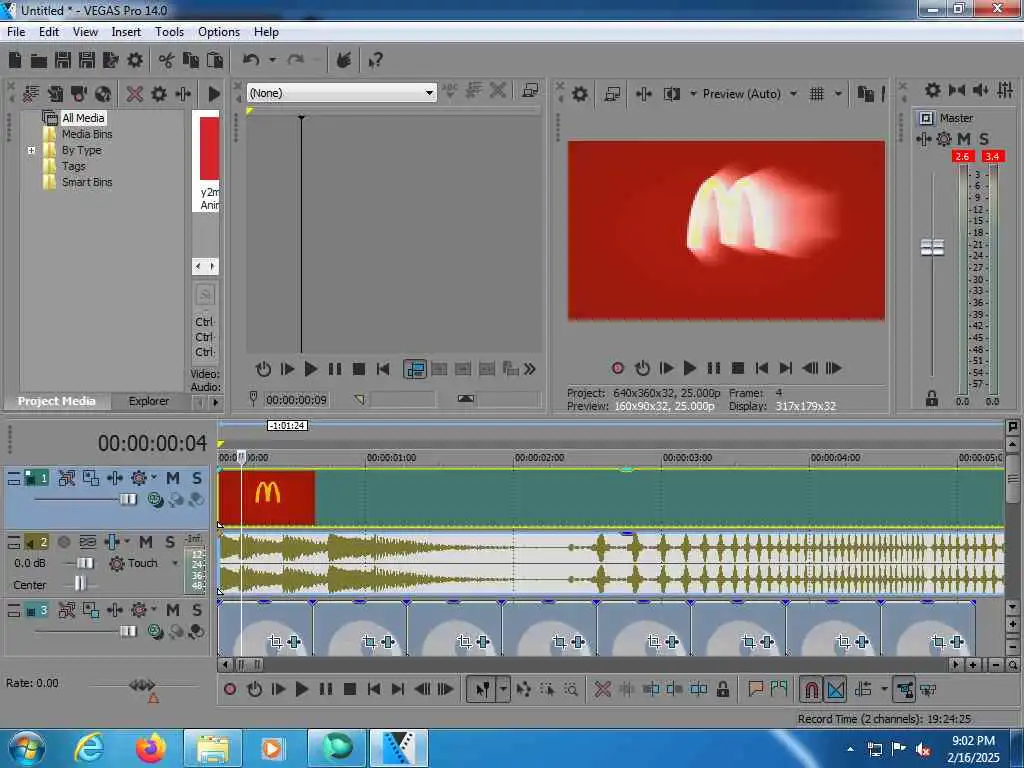Toggle automatic crossfades button

tap(835, 689)
